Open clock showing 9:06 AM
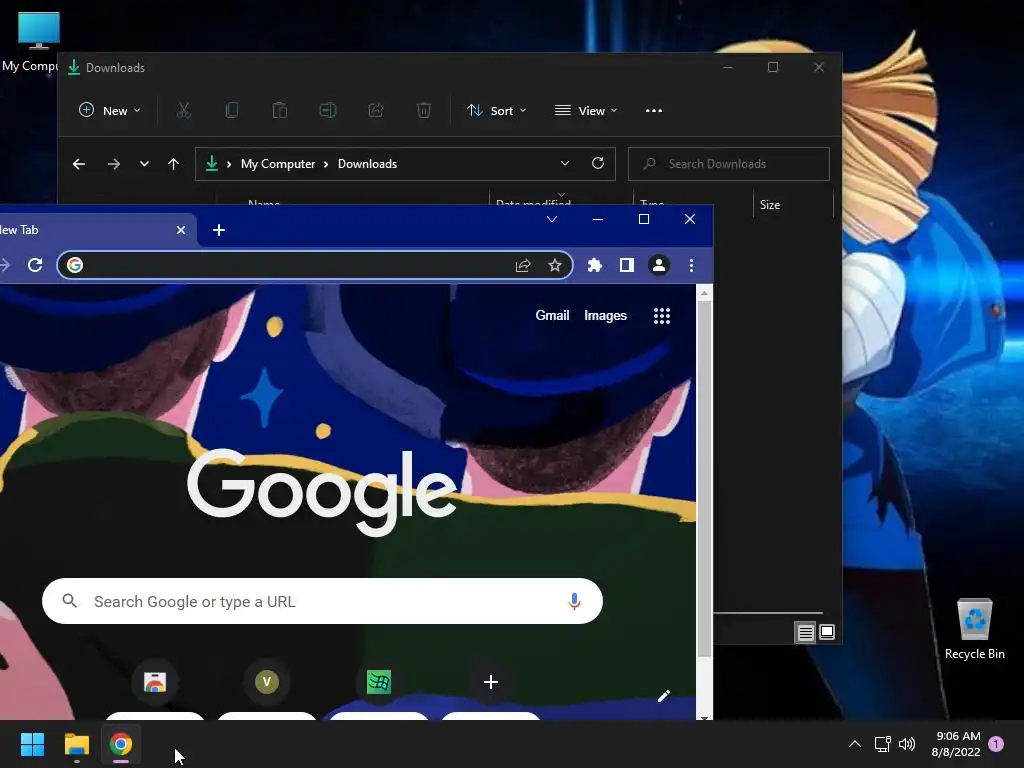Image resolution: width=1024 pixels, height=768 pixels. pos(957,744)
